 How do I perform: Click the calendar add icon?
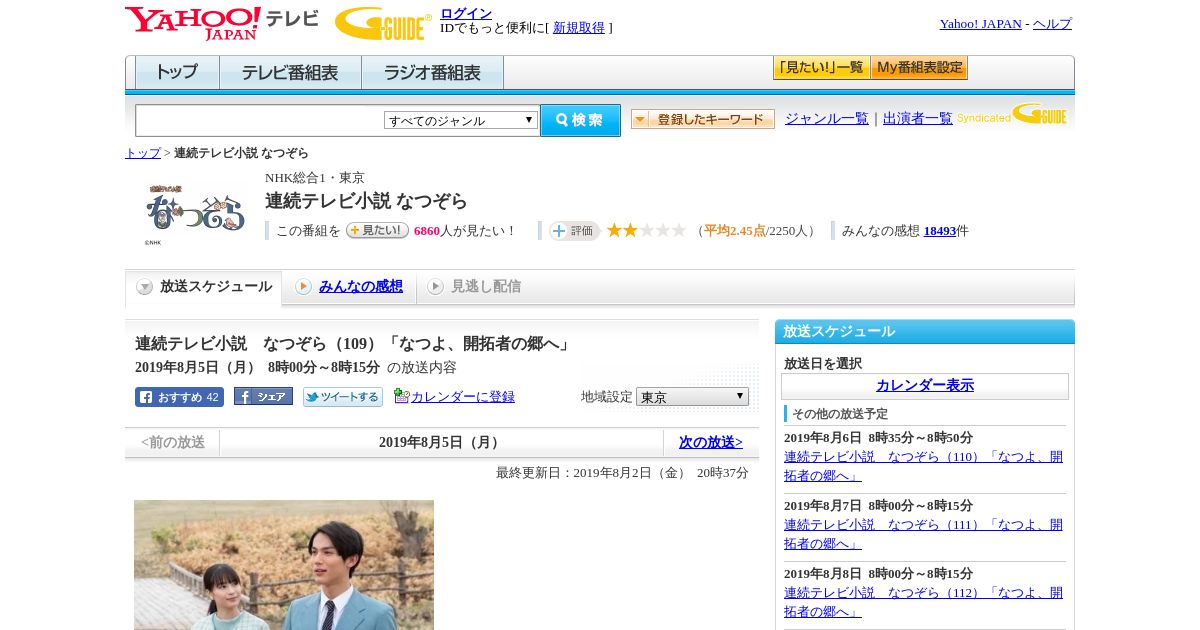coord(402,396)
